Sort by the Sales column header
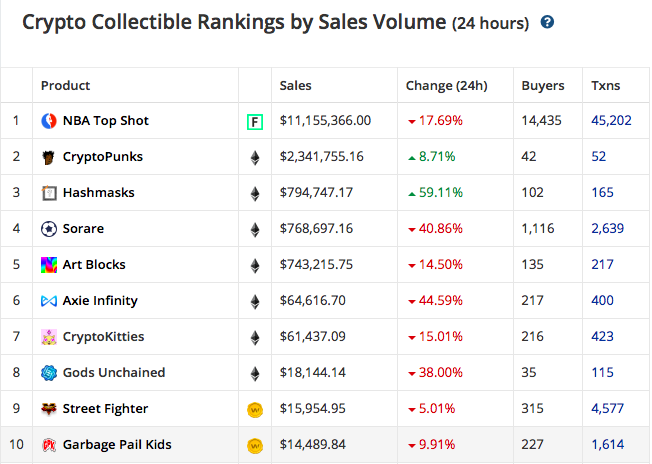This screenshot has height=464, width=652. [x=295, y=85]
